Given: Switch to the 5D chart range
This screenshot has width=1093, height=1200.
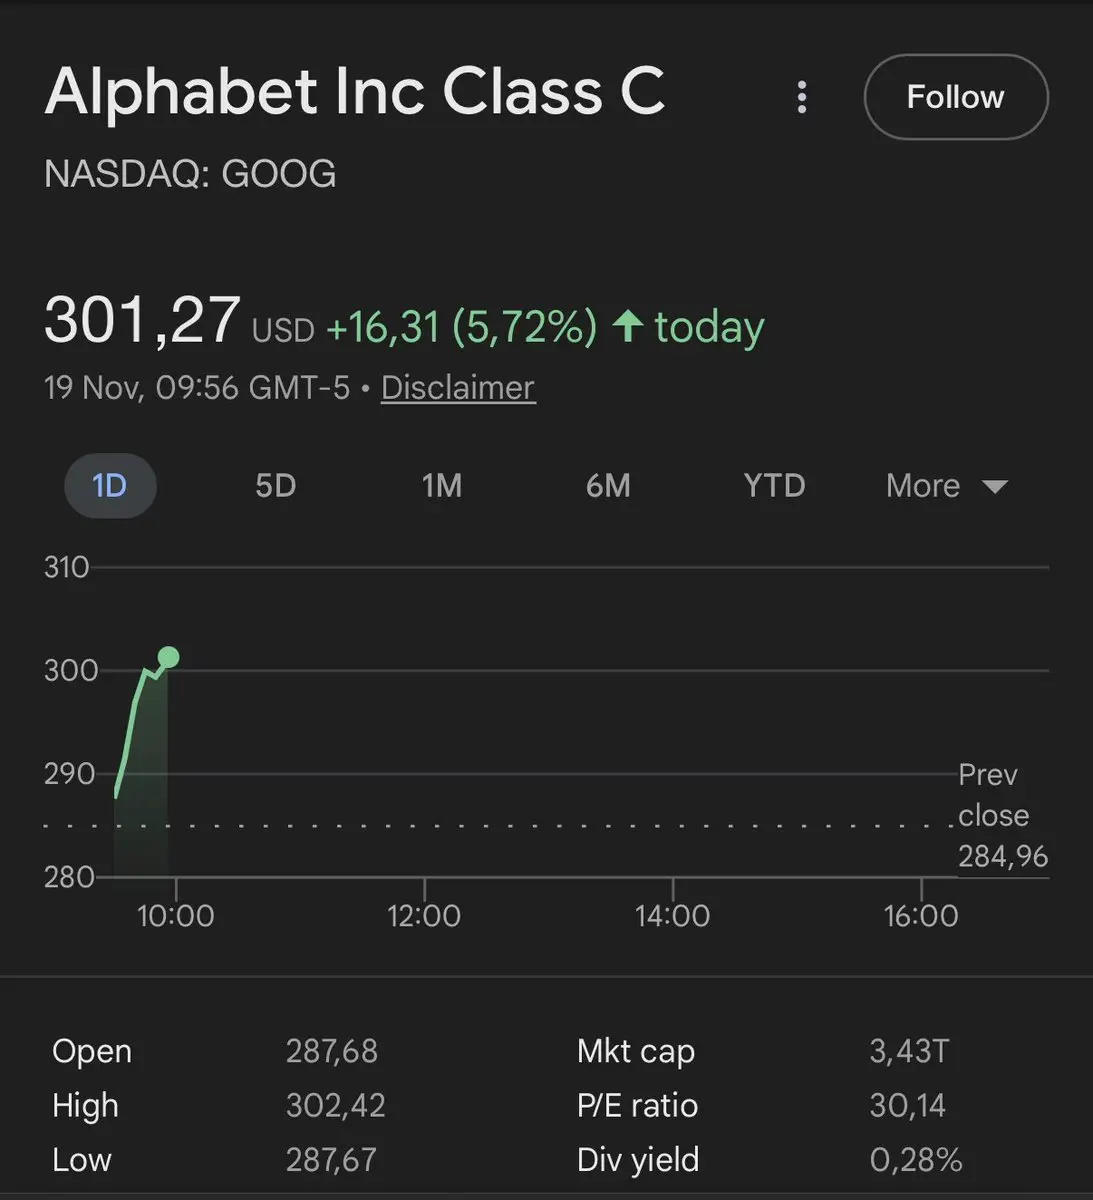Looking at the screenshot, I should pos(276,486).
